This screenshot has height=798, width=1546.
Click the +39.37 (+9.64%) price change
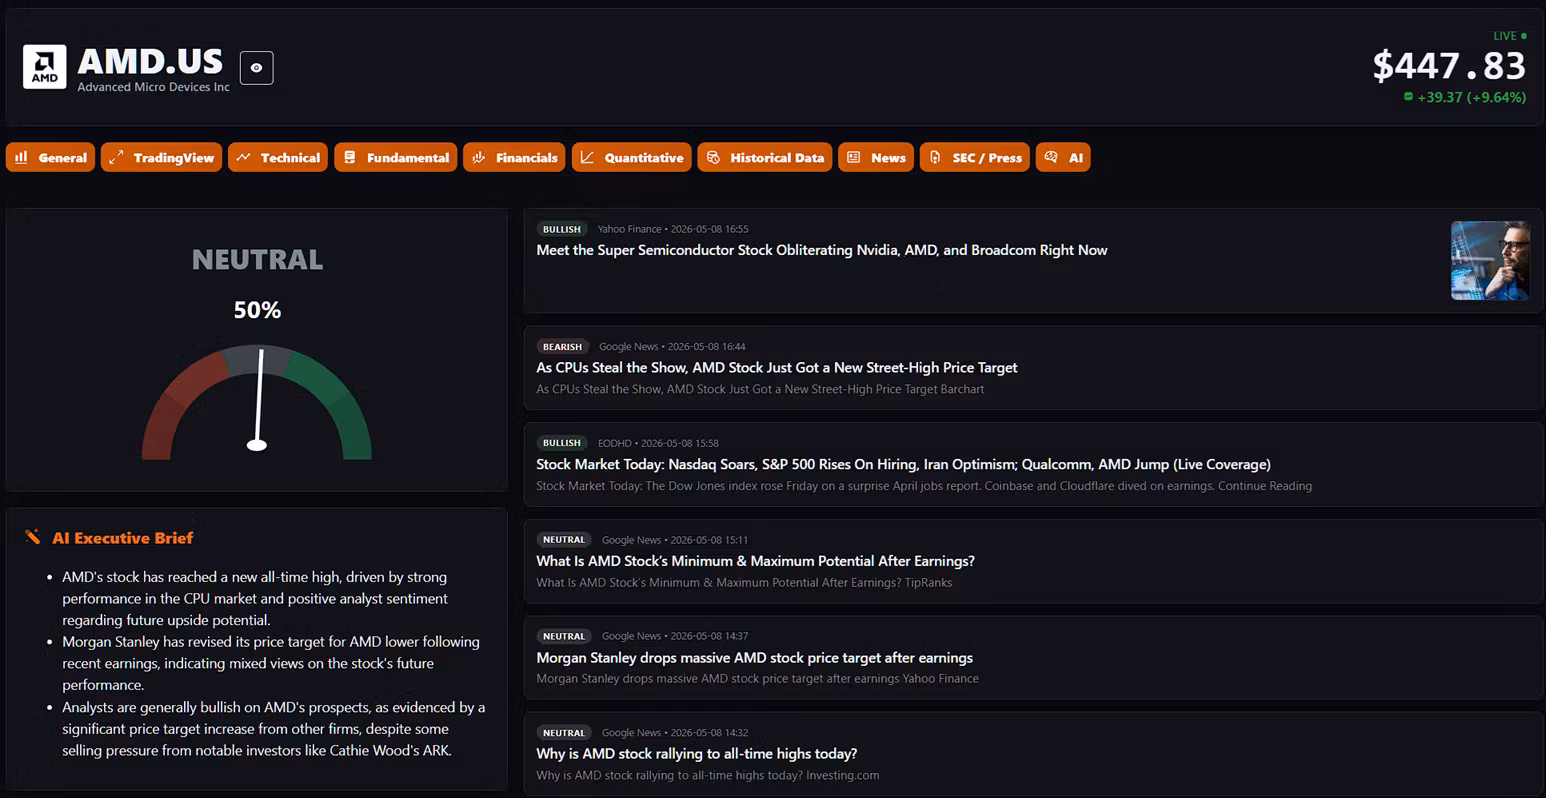(1471, 97)
